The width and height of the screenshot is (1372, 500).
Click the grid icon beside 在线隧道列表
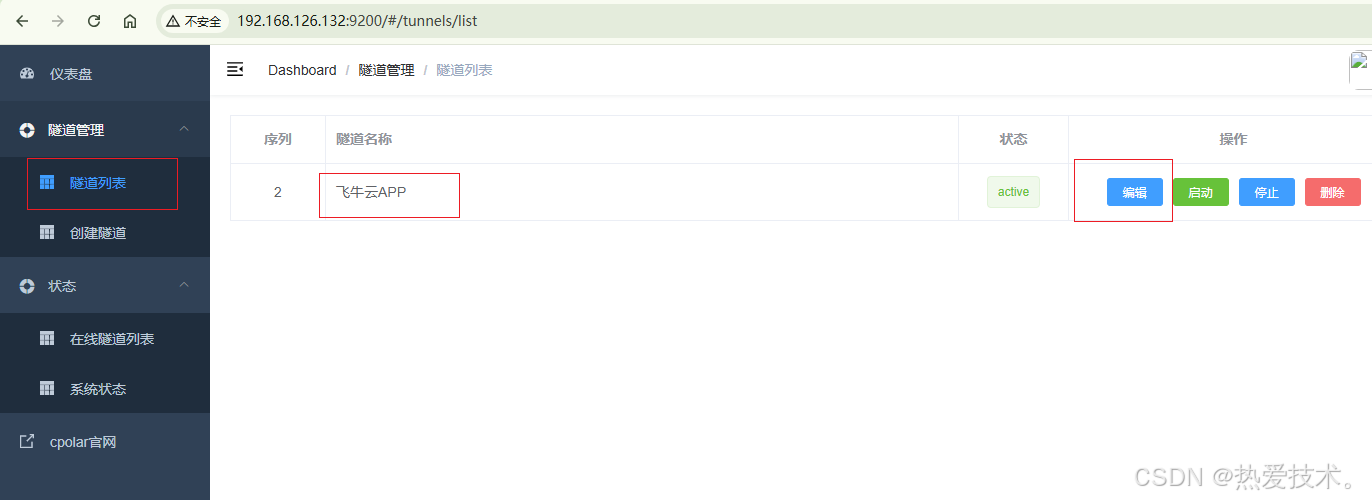[46, 339]
